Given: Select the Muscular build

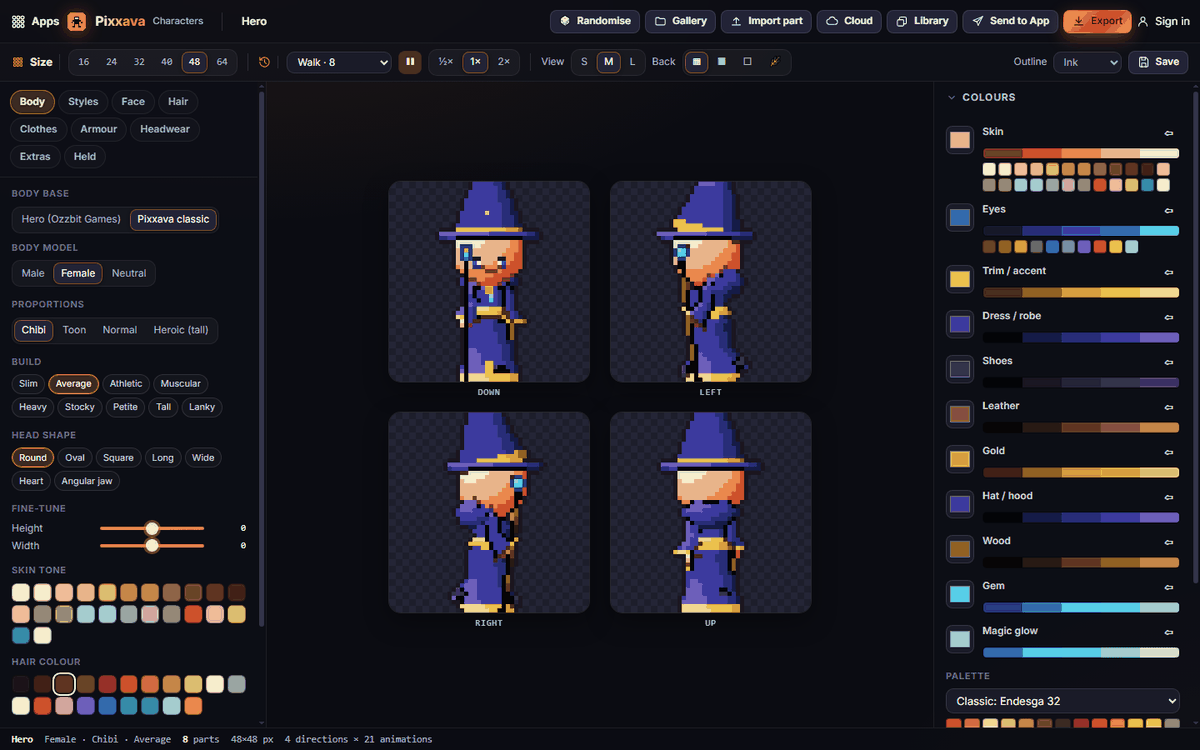Looking at the screenshot, I should pos(181,384).
